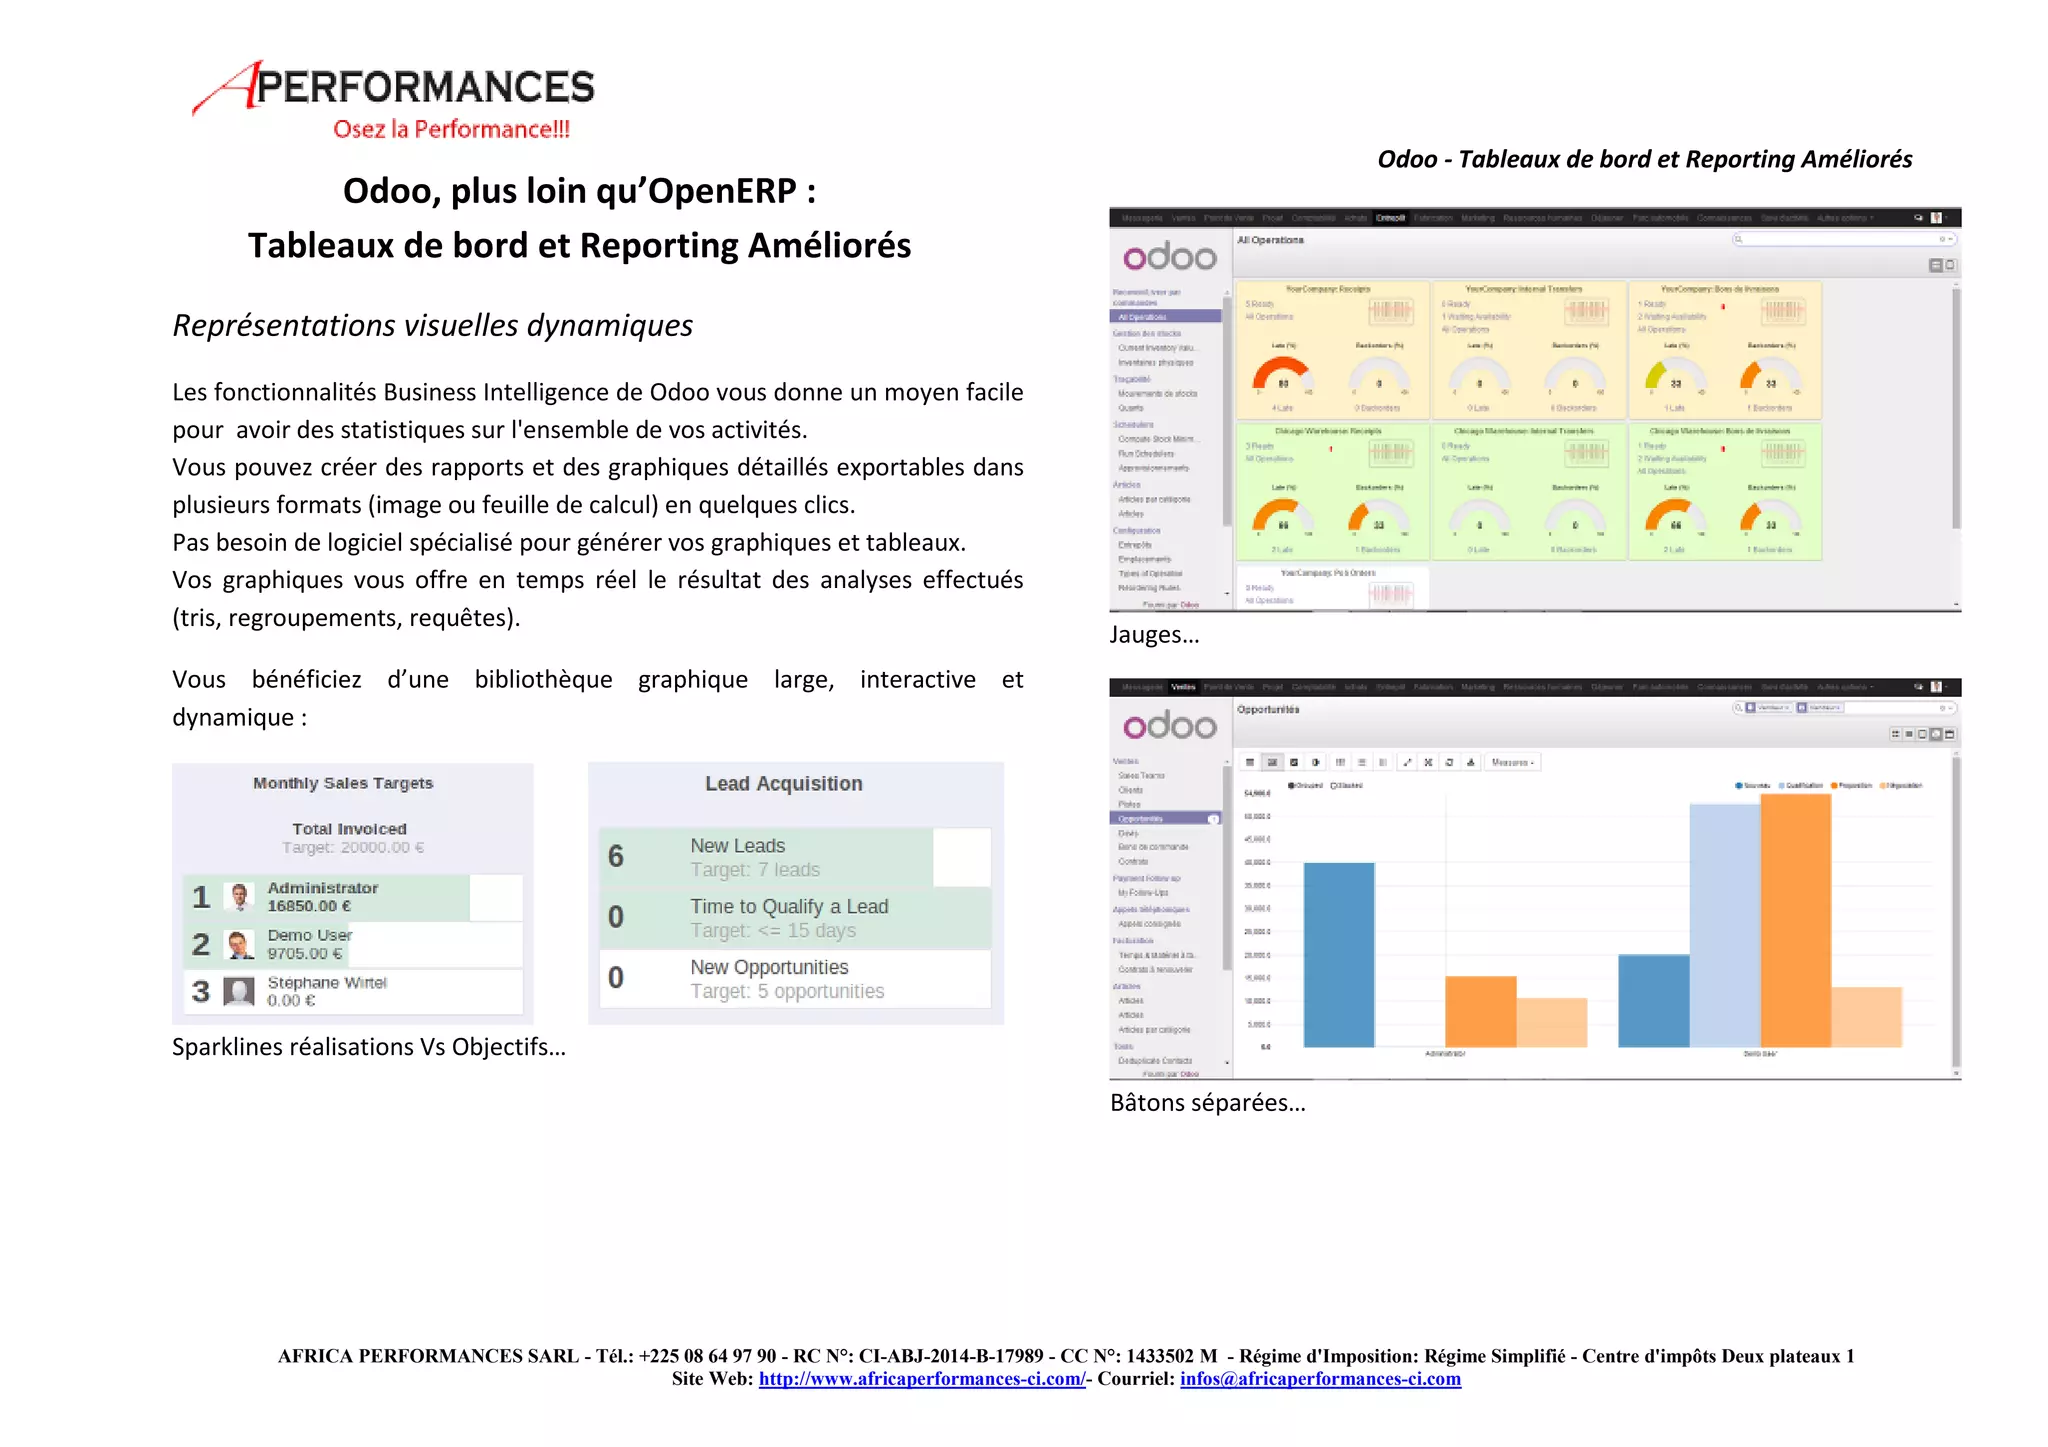Open the Ventes tab in lower Odoo menu
This screenshot has height=1447, width=2048.
[x=1183, y=687]
